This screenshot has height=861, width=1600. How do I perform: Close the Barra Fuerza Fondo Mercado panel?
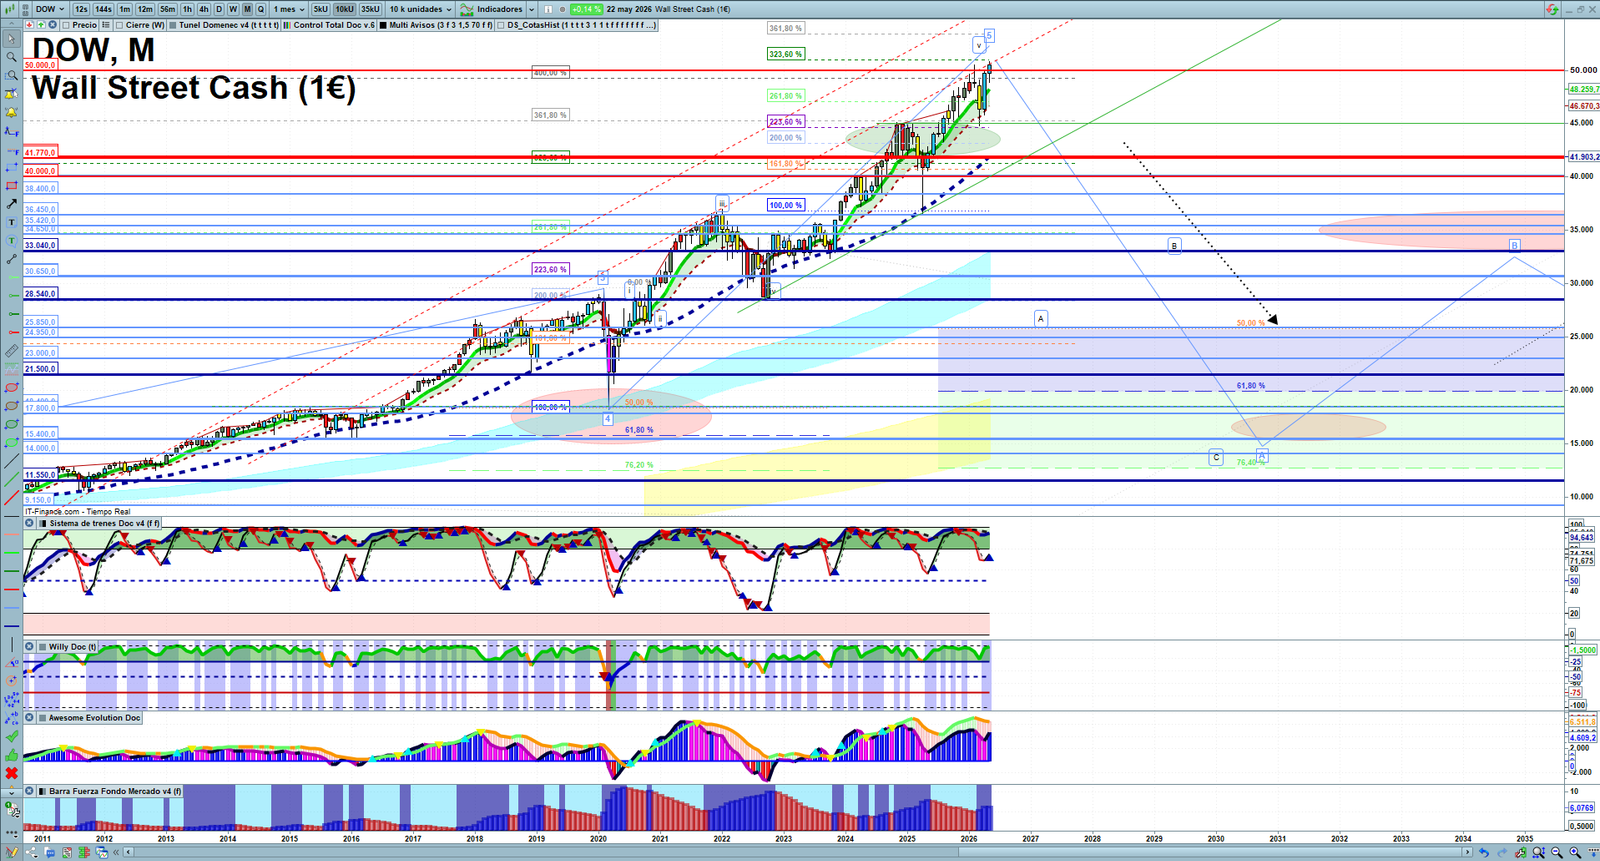point(29,791)
